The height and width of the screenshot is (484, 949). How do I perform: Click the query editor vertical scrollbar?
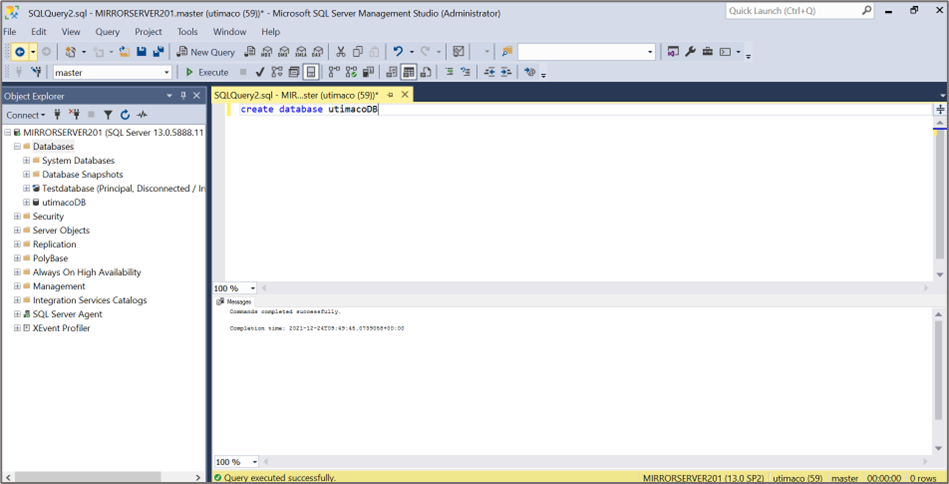(x=940, y=200)
